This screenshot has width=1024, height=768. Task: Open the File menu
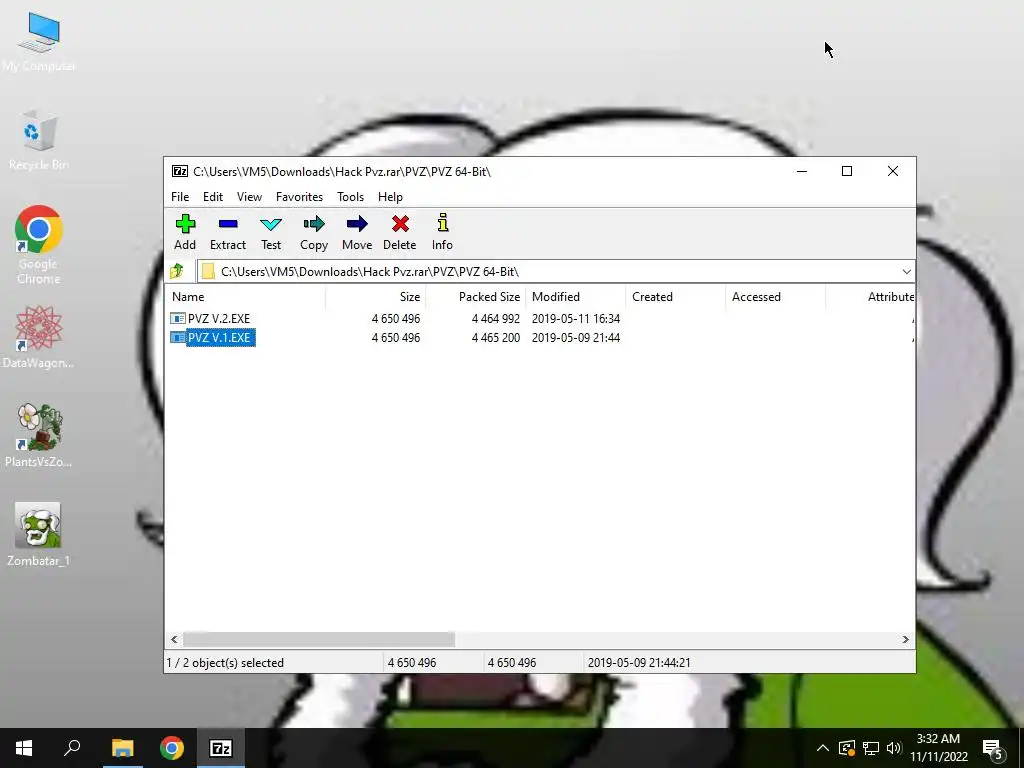pos(180,197)
